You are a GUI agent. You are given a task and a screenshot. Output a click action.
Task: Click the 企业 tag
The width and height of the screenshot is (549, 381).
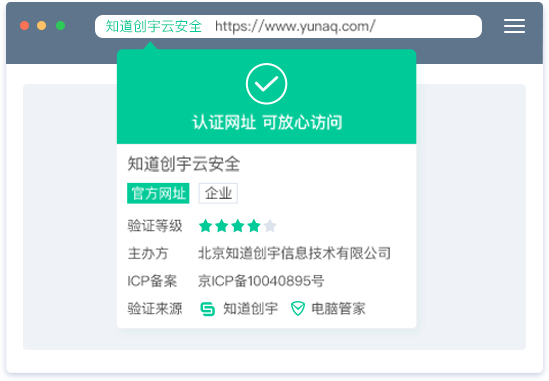coord(218,193)
